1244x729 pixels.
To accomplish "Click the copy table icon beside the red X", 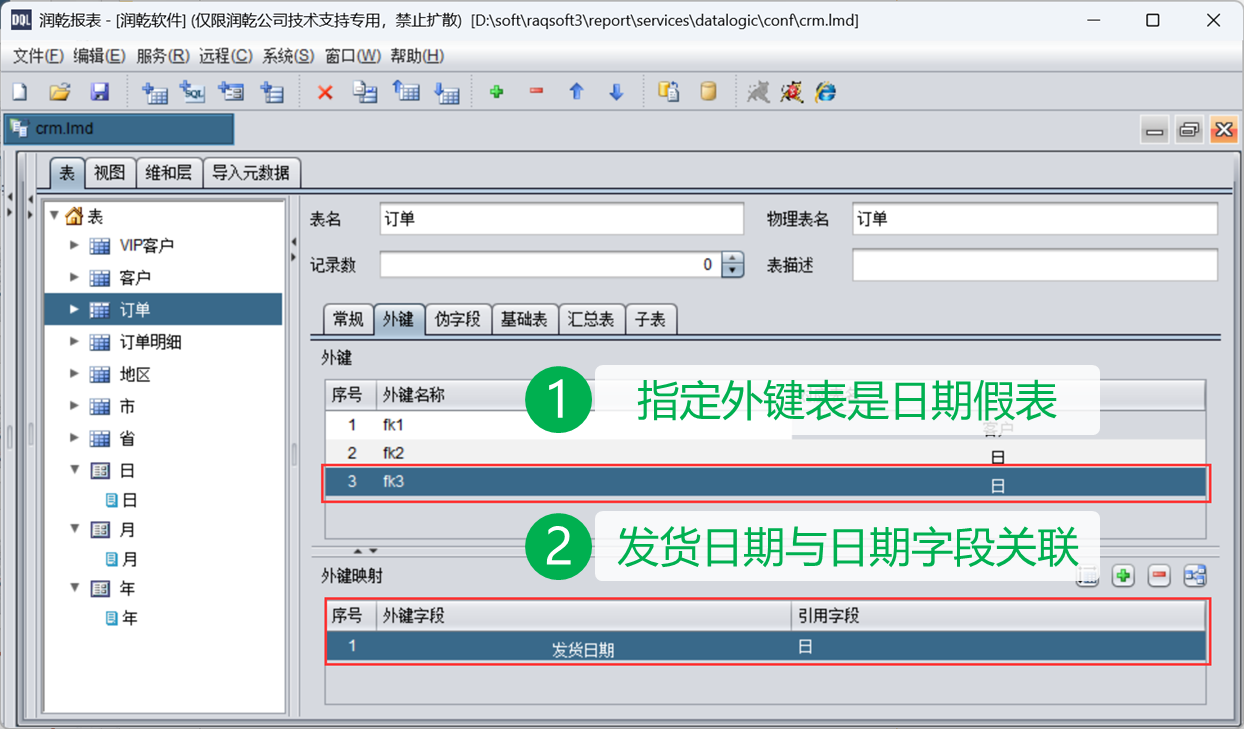I will (x=365, y=92).
